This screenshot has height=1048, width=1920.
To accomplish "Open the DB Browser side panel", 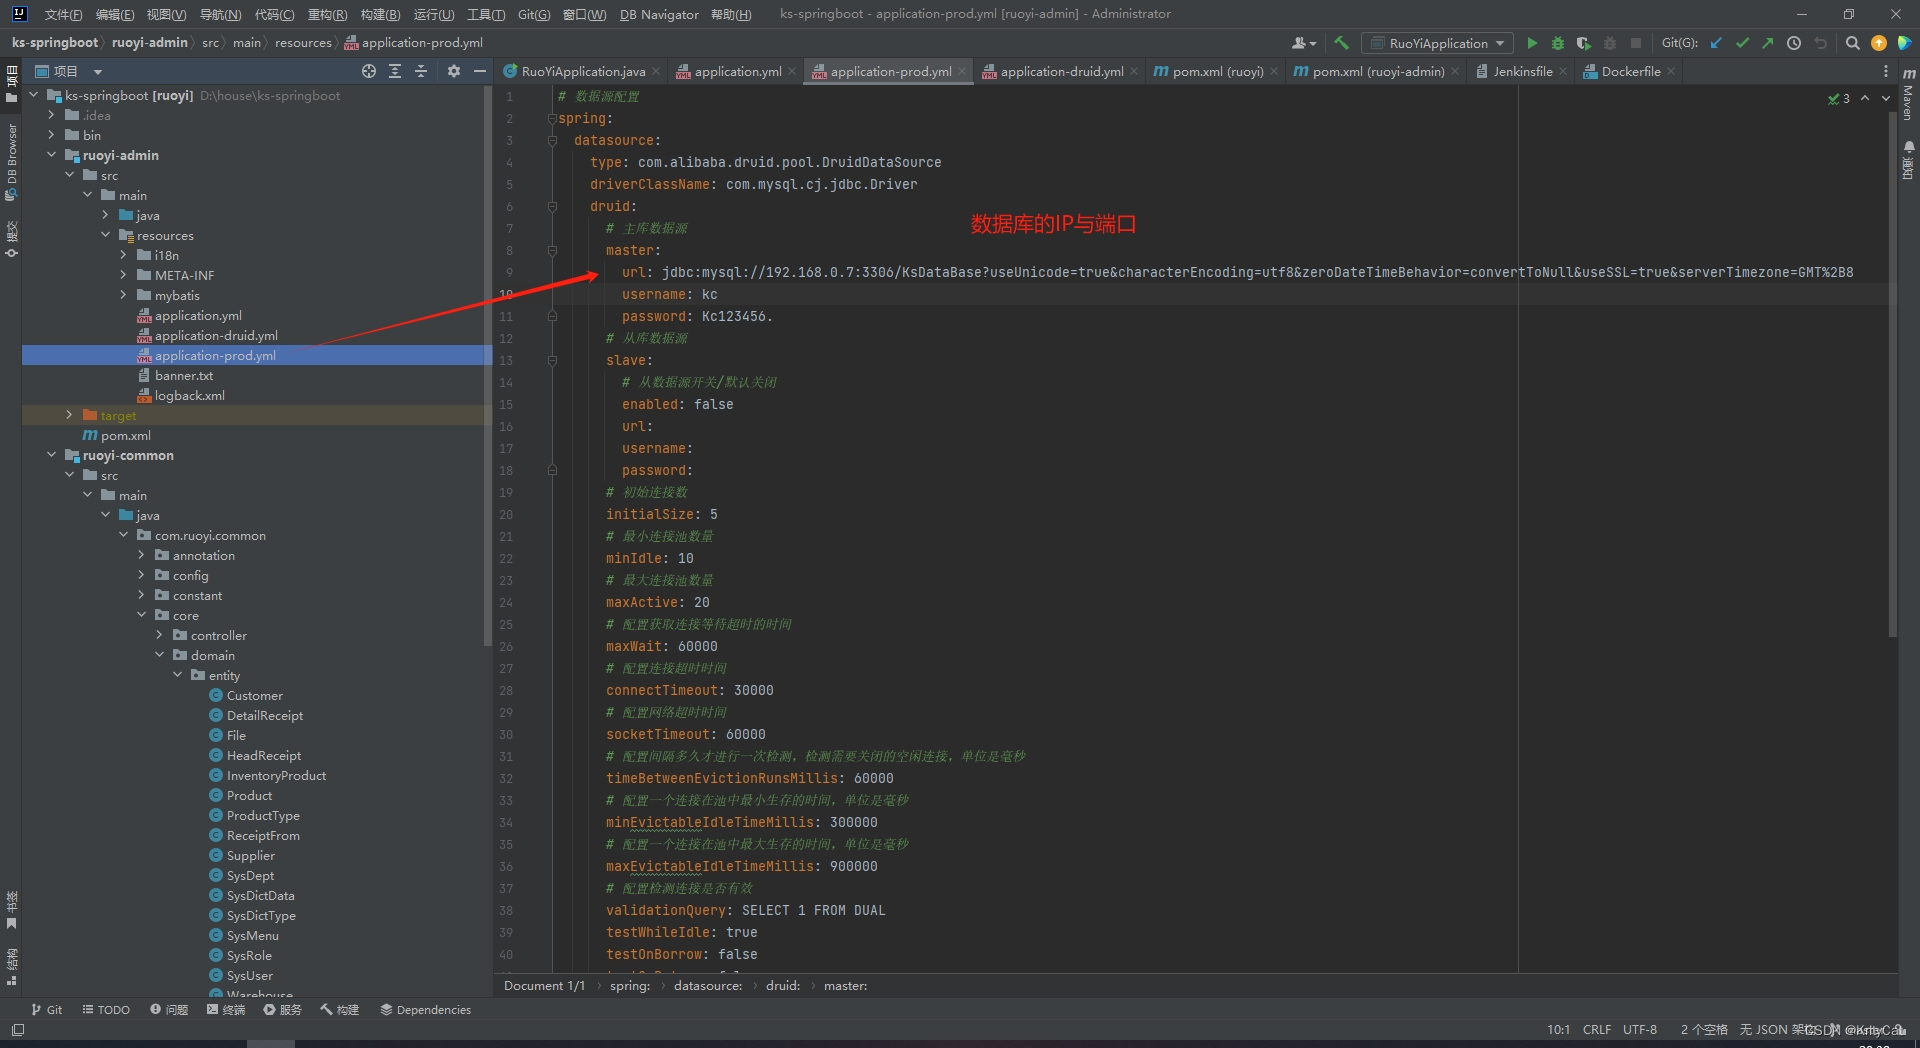I will [11, 163].
